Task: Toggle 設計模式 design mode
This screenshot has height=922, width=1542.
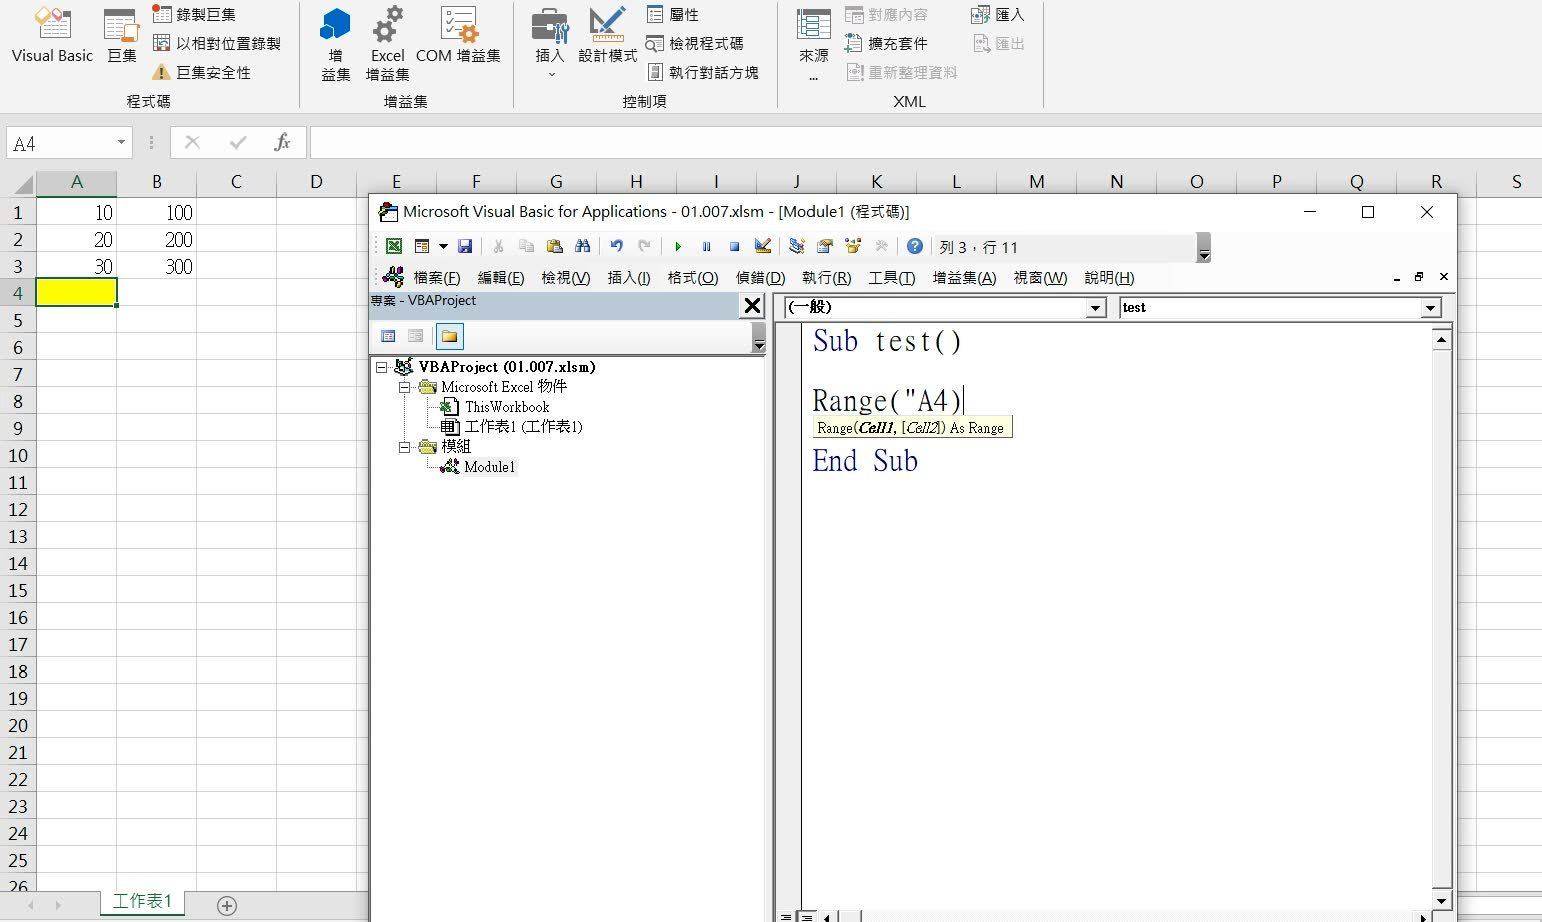Action: pos(607,37)
